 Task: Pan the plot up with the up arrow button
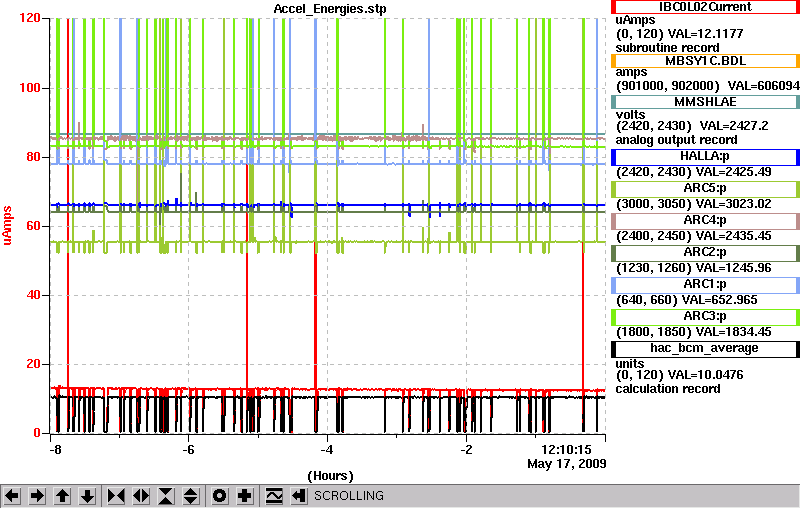pyautogui.click(x=62, y=496)
